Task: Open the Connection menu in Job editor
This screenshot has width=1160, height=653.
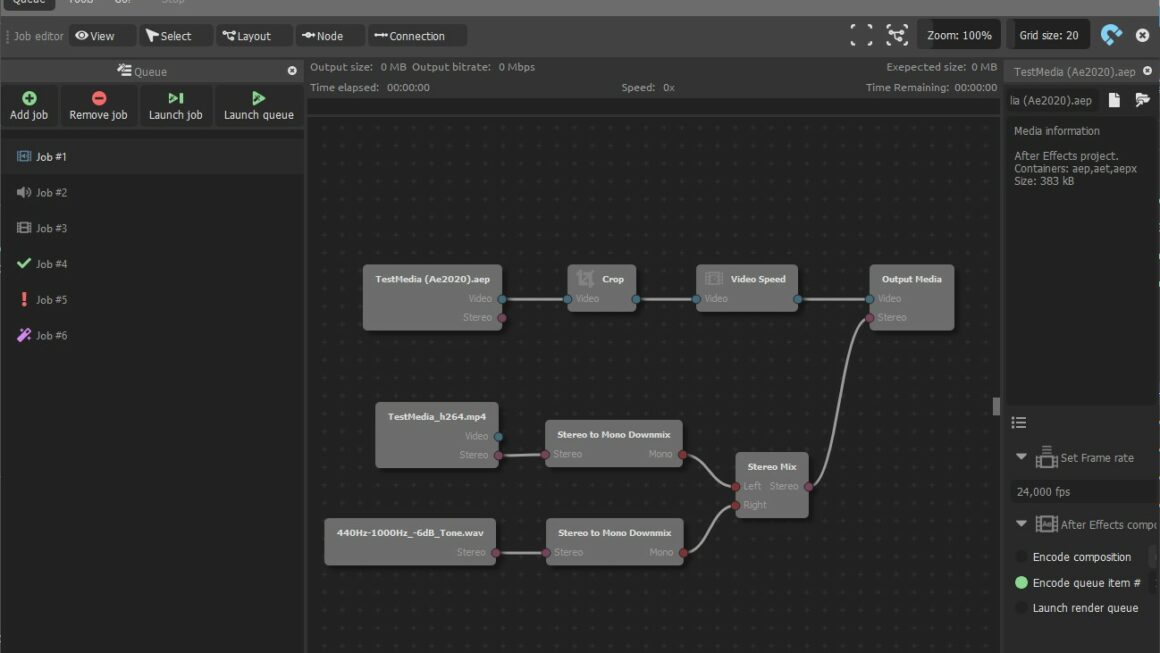Action: point(416,36)
